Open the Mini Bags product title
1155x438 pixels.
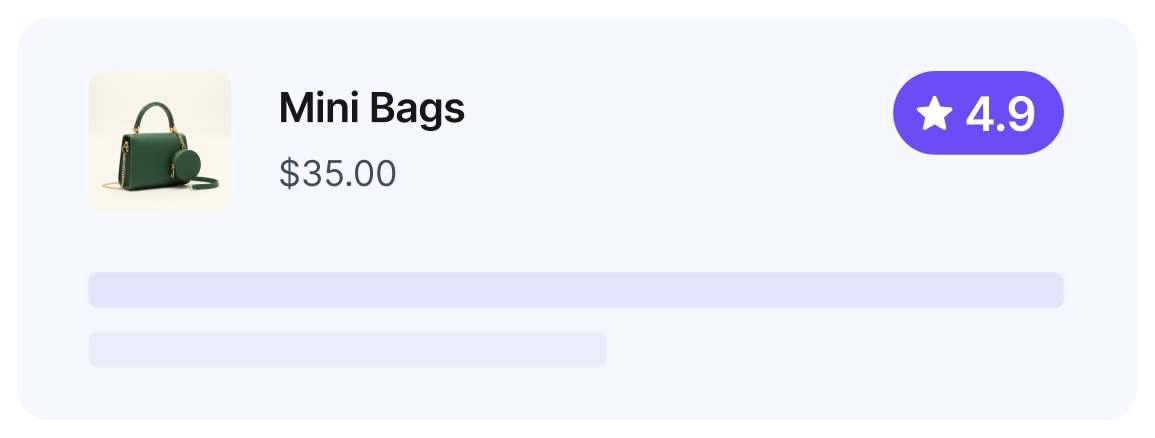tap(371, 108)
